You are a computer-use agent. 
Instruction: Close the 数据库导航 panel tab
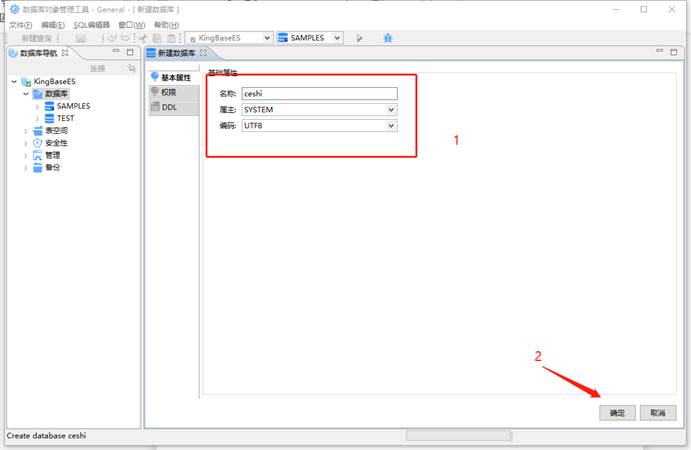(65, 52)
